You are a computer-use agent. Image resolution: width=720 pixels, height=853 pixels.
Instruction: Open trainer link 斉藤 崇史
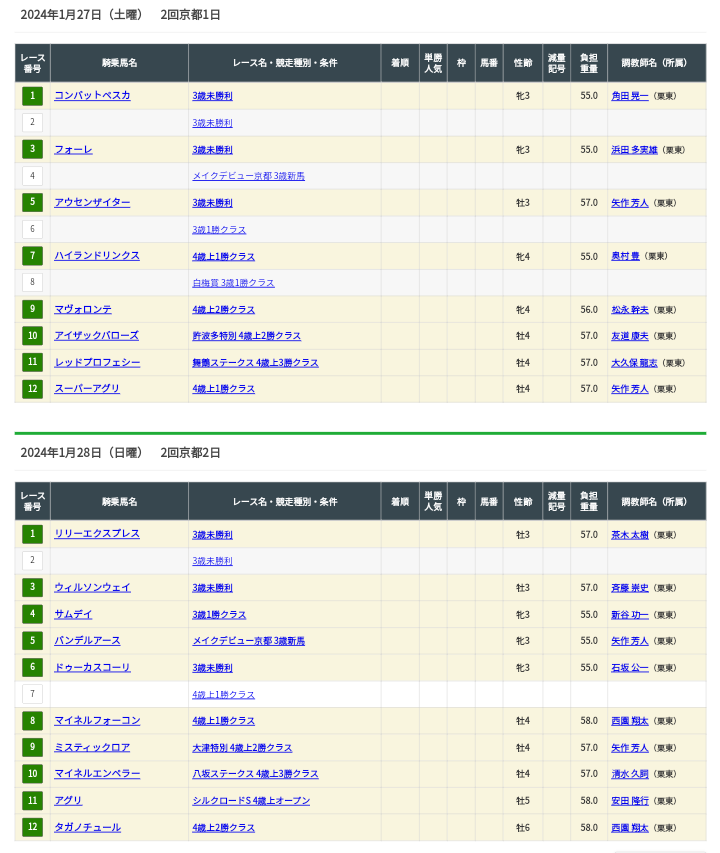pos(630,588)
